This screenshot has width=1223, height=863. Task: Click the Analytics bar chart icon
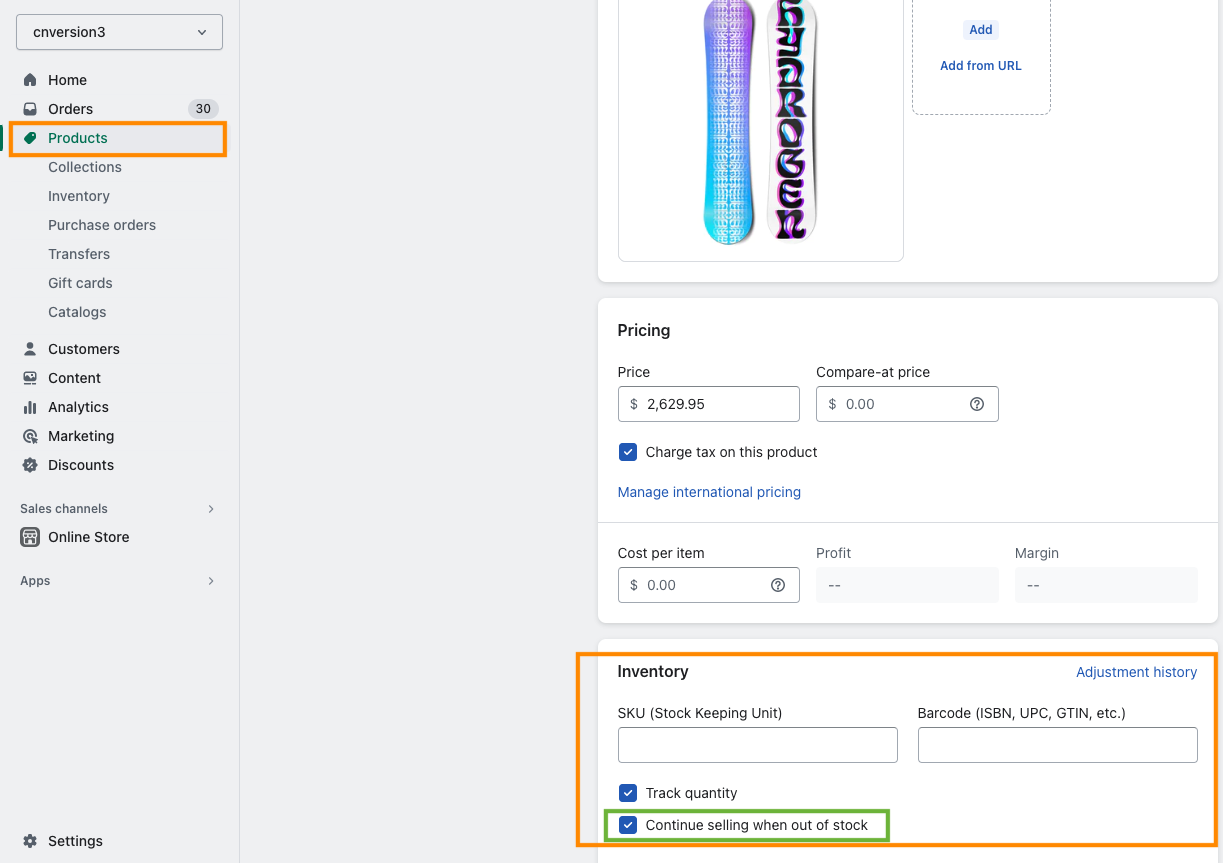click(x=30, y=407)
